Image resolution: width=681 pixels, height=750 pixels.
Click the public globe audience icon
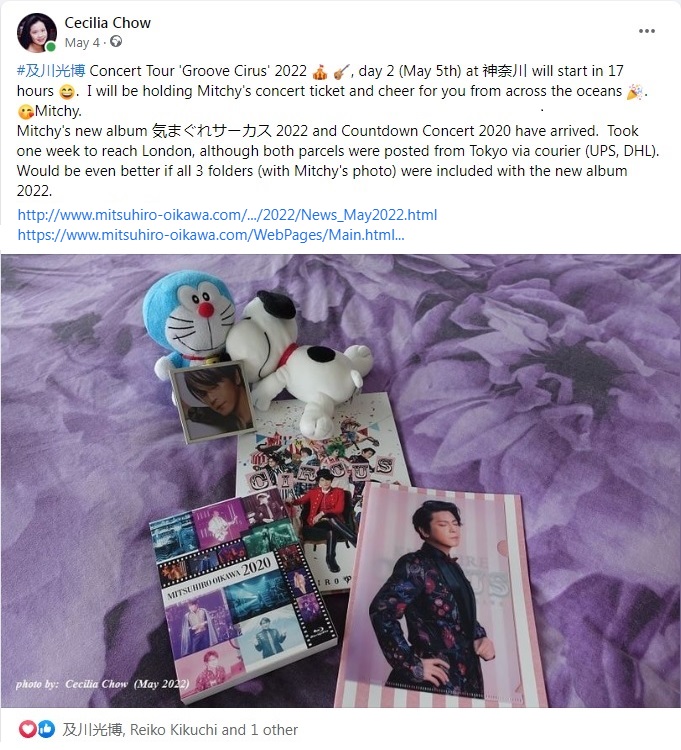click(x=116, y=42)
